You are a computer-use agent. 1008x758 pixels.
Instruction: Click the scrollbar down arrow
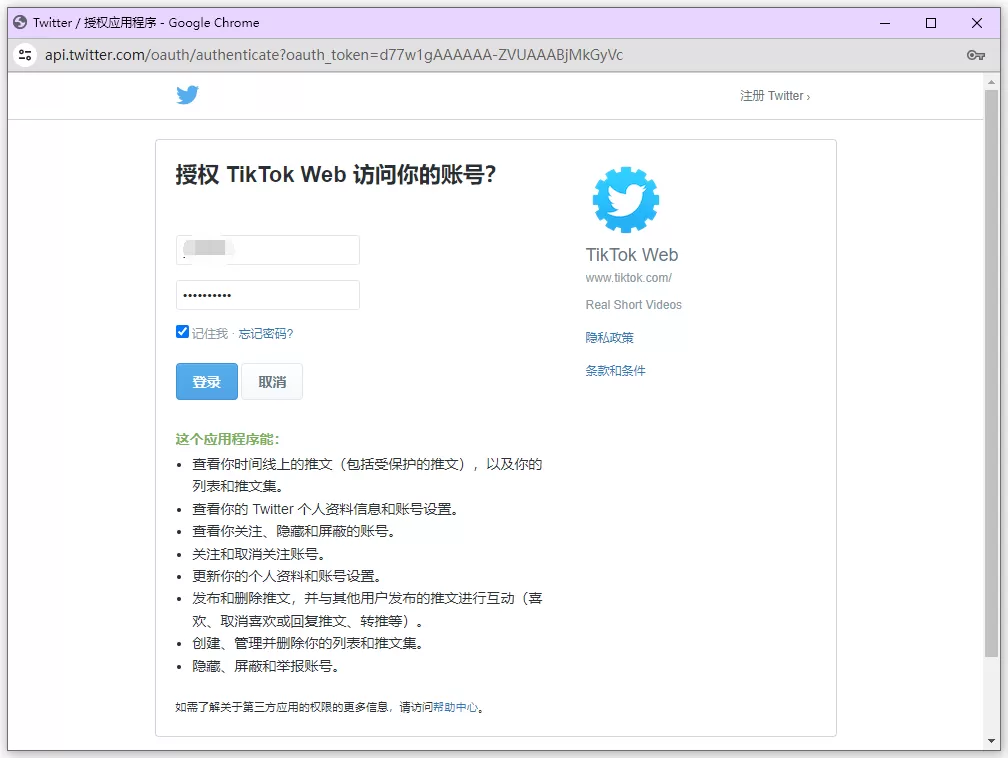(x=991, y=741)
